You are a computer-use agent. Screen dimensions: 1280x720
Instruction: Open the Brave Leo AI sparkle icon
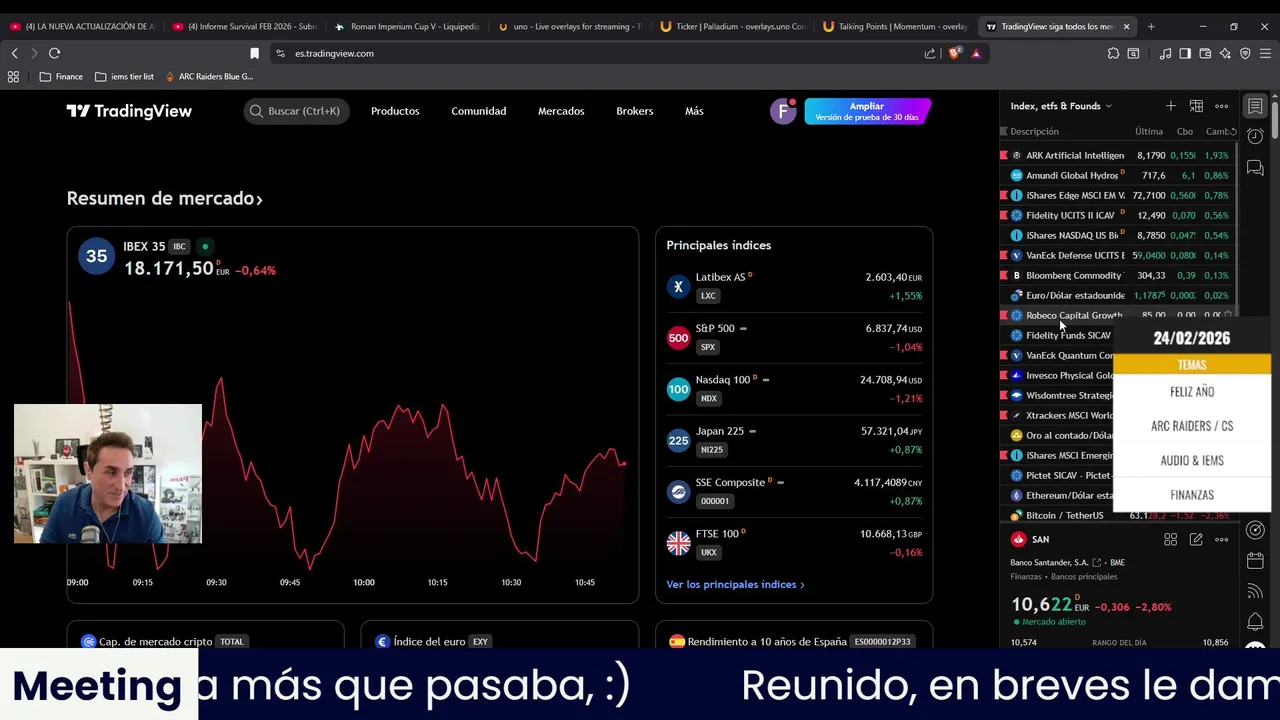point(1225,53)
